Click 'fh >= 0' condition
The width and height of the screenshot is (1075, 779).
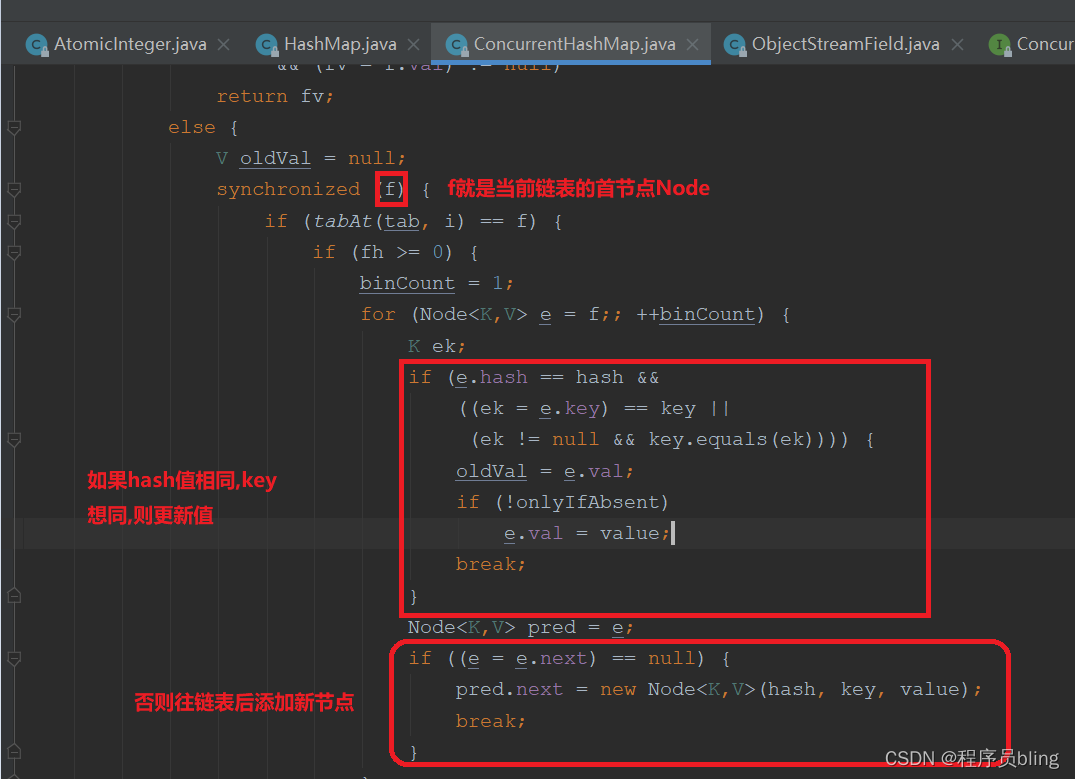click(402, 252)
